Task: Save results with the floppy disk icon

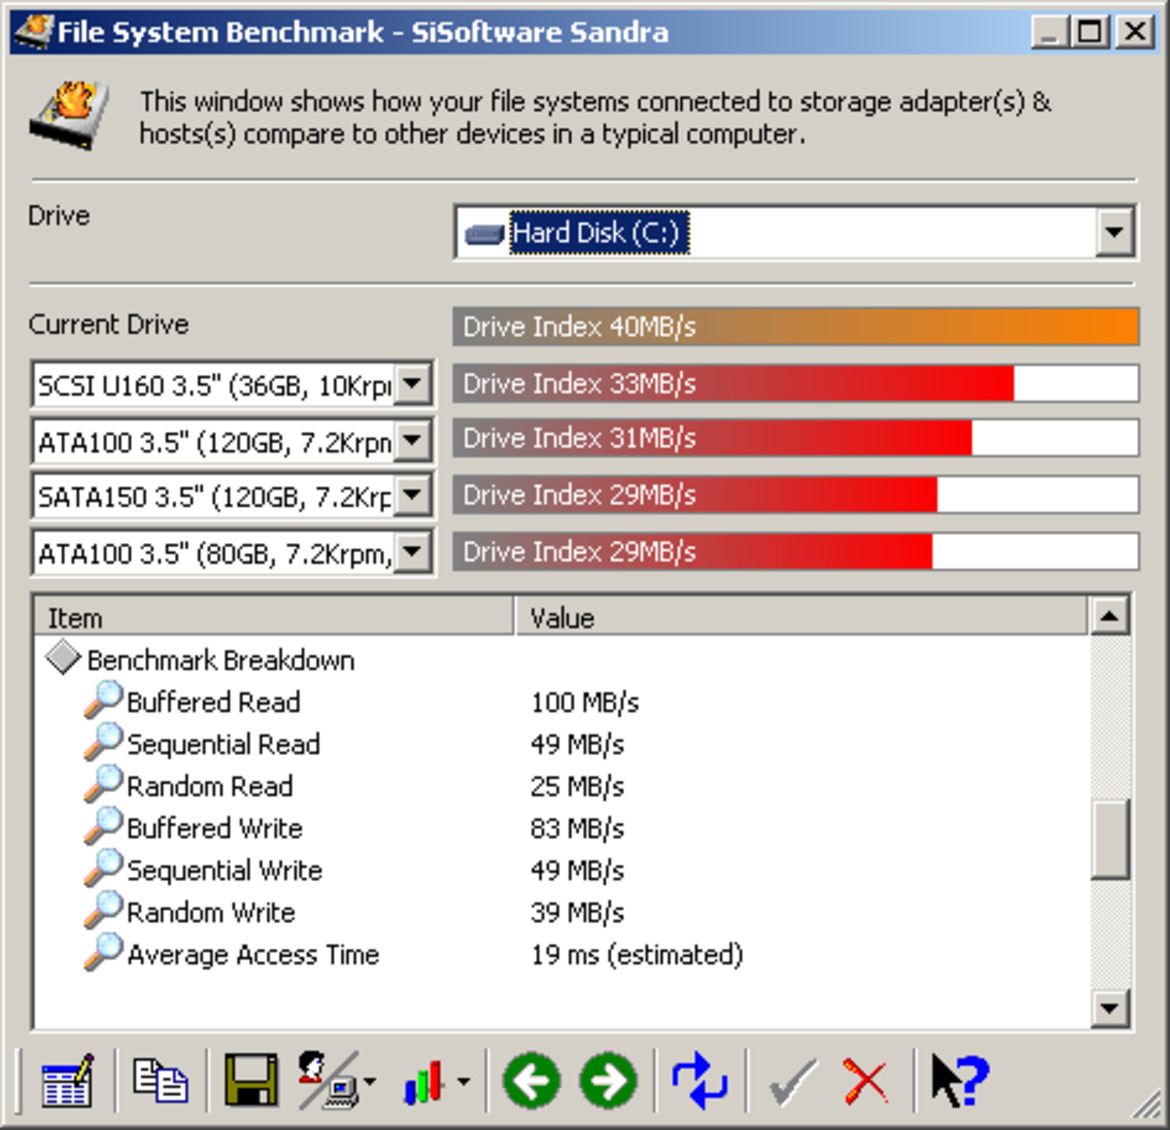Action: [251, 1081]
